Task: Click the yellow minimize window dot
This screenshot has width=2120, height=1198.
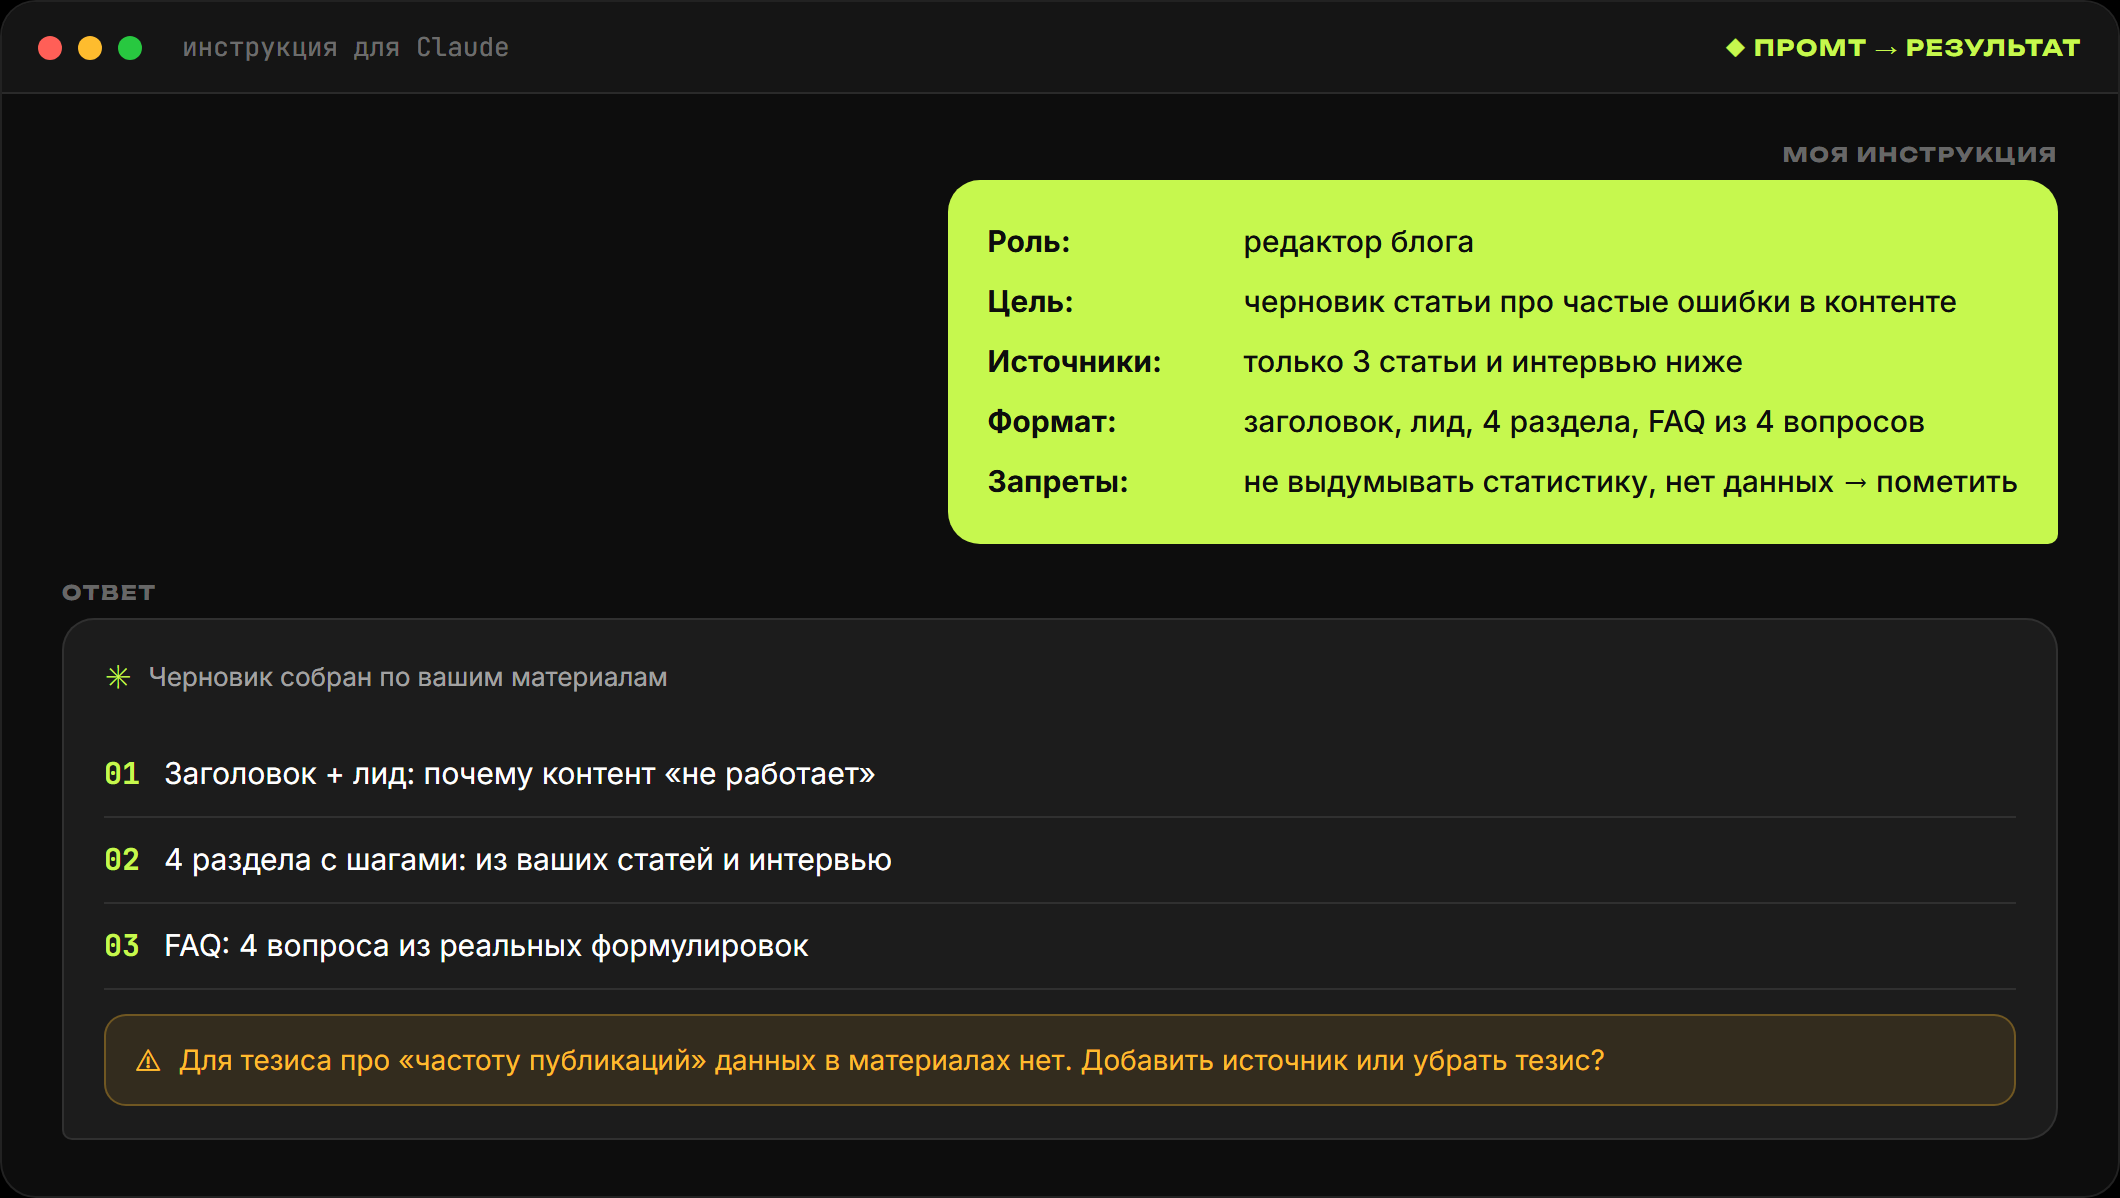Action: click(90, 48)
